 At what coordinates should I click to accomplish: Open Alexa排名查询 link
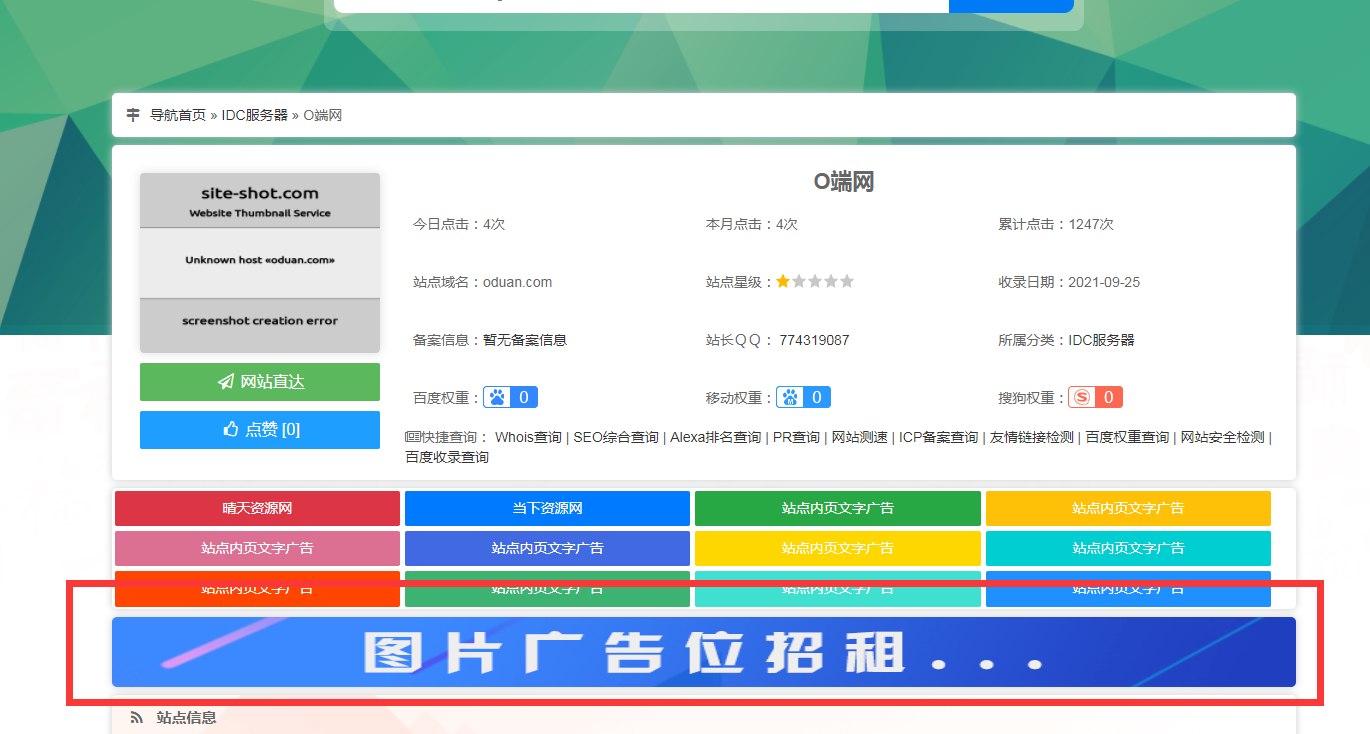[715, 437]
